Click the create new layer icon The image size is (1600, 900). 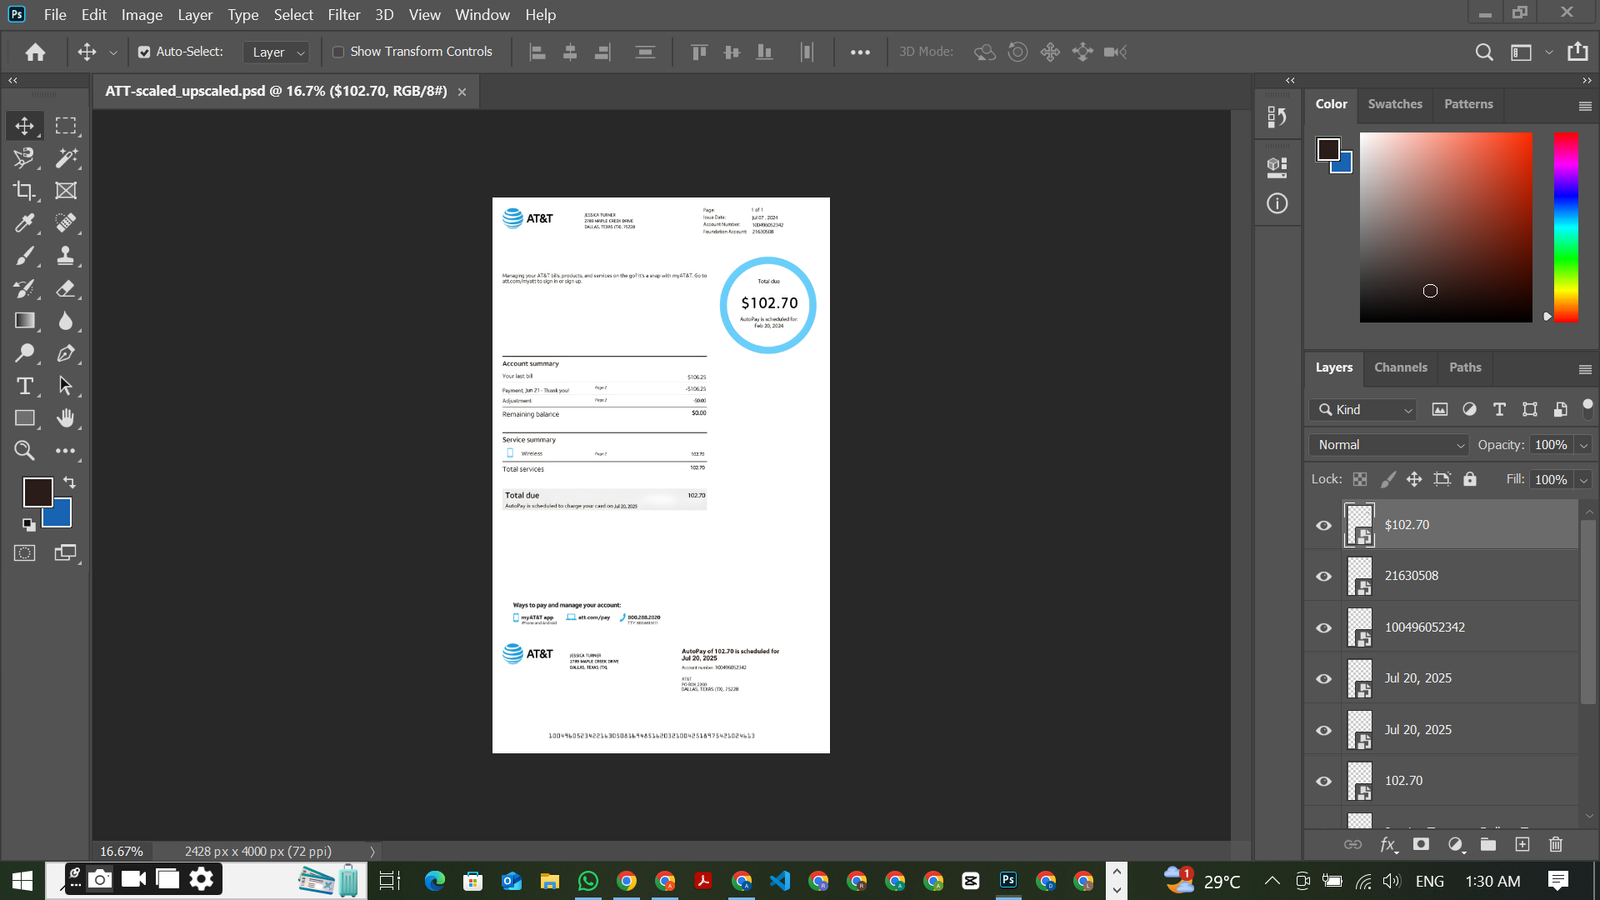coord(1522,844)
